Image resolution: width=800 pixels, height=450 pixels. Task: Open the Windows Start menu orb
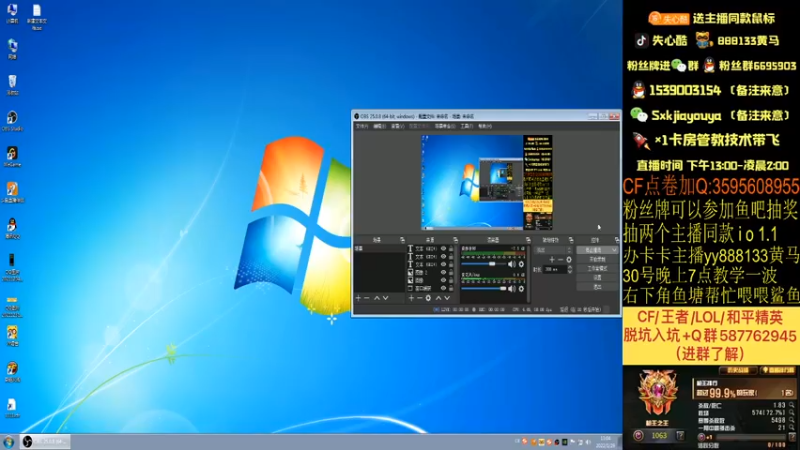(9, 441)
